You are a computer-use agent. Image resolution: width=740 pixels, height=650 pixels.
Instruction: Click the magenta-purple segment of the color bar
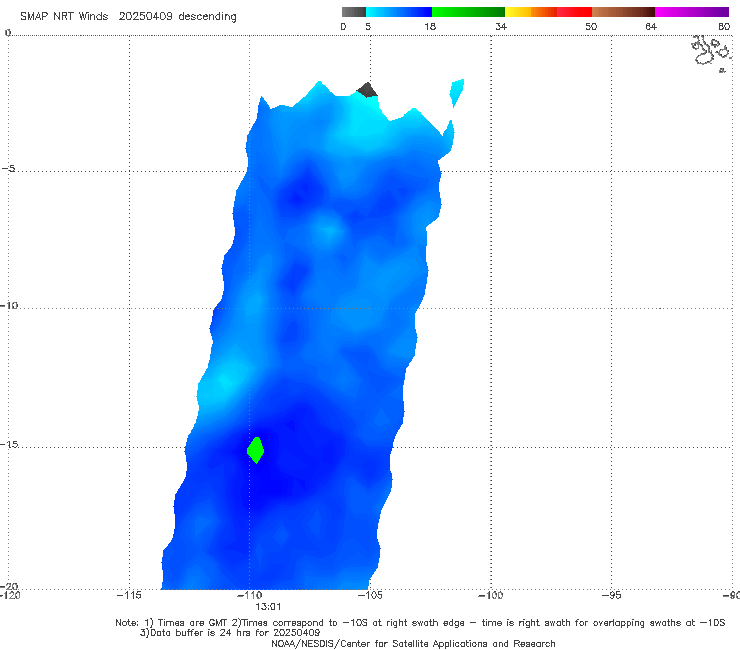point(692,12)
